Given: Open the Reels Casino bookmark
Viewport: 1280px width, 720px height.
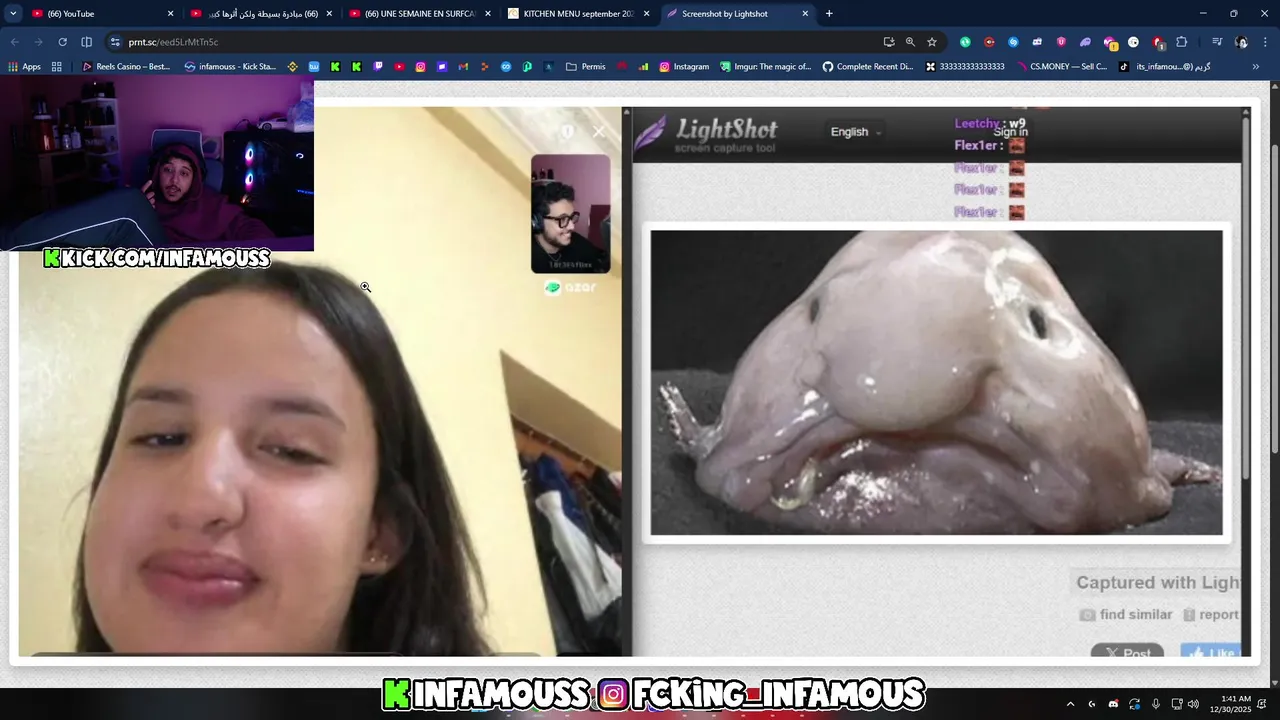Looking at the screenshot, I should 126,67.
